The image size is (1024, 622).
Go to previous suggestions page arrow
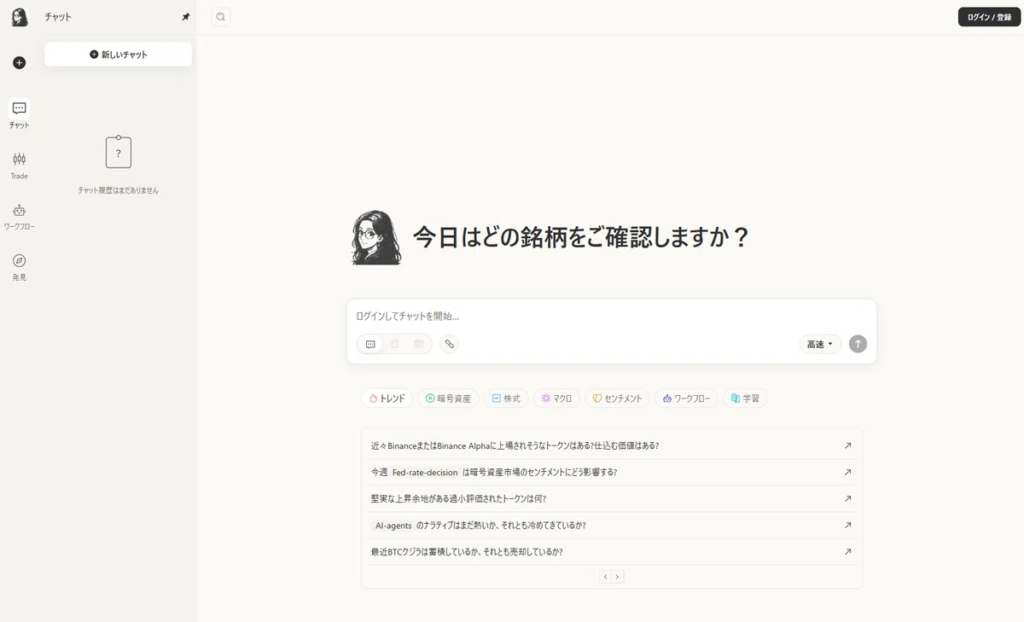point(605,577)
